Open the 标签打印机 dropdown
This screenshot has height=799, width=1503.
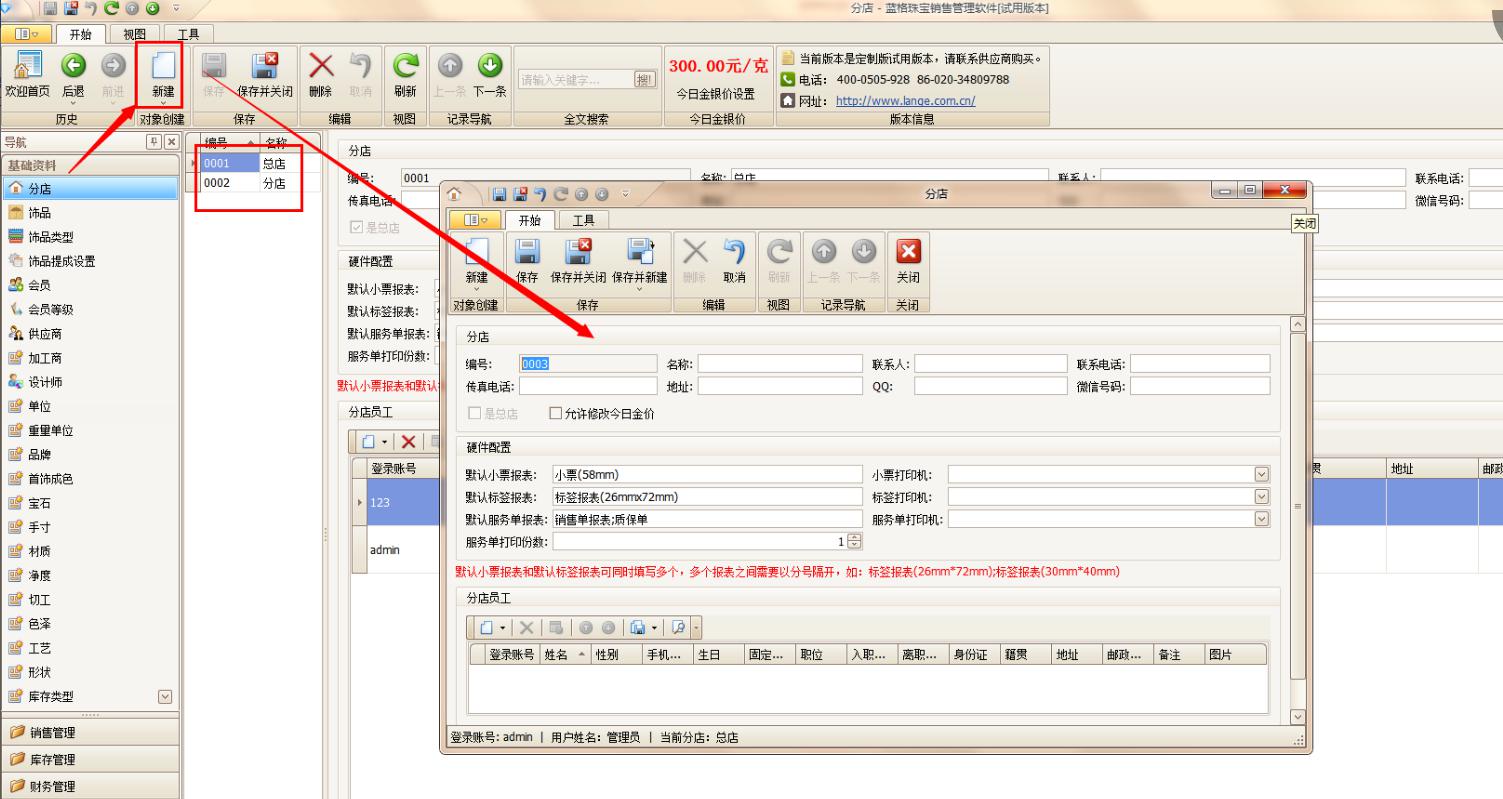[x=1261, y=497]
